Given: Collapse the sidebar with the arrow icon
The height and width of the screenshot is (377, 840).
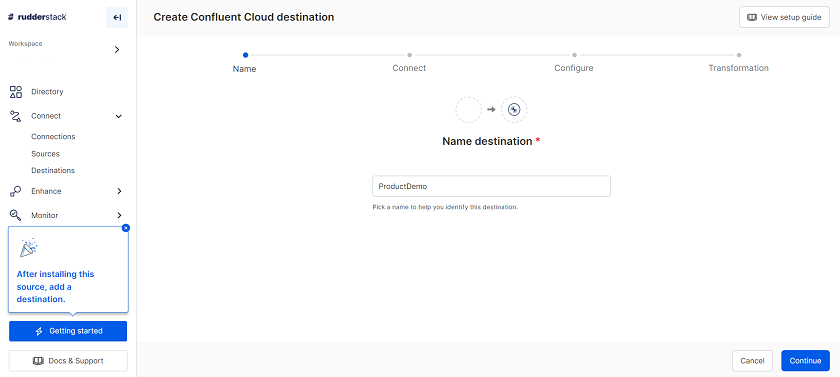Looking at the screenshot, I should [x=117, y=18].
